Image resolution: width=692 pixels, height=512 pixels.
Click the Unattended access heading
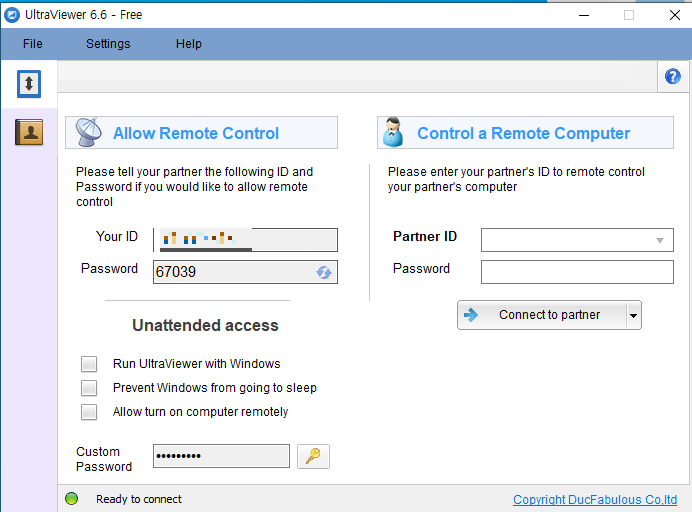206,325
